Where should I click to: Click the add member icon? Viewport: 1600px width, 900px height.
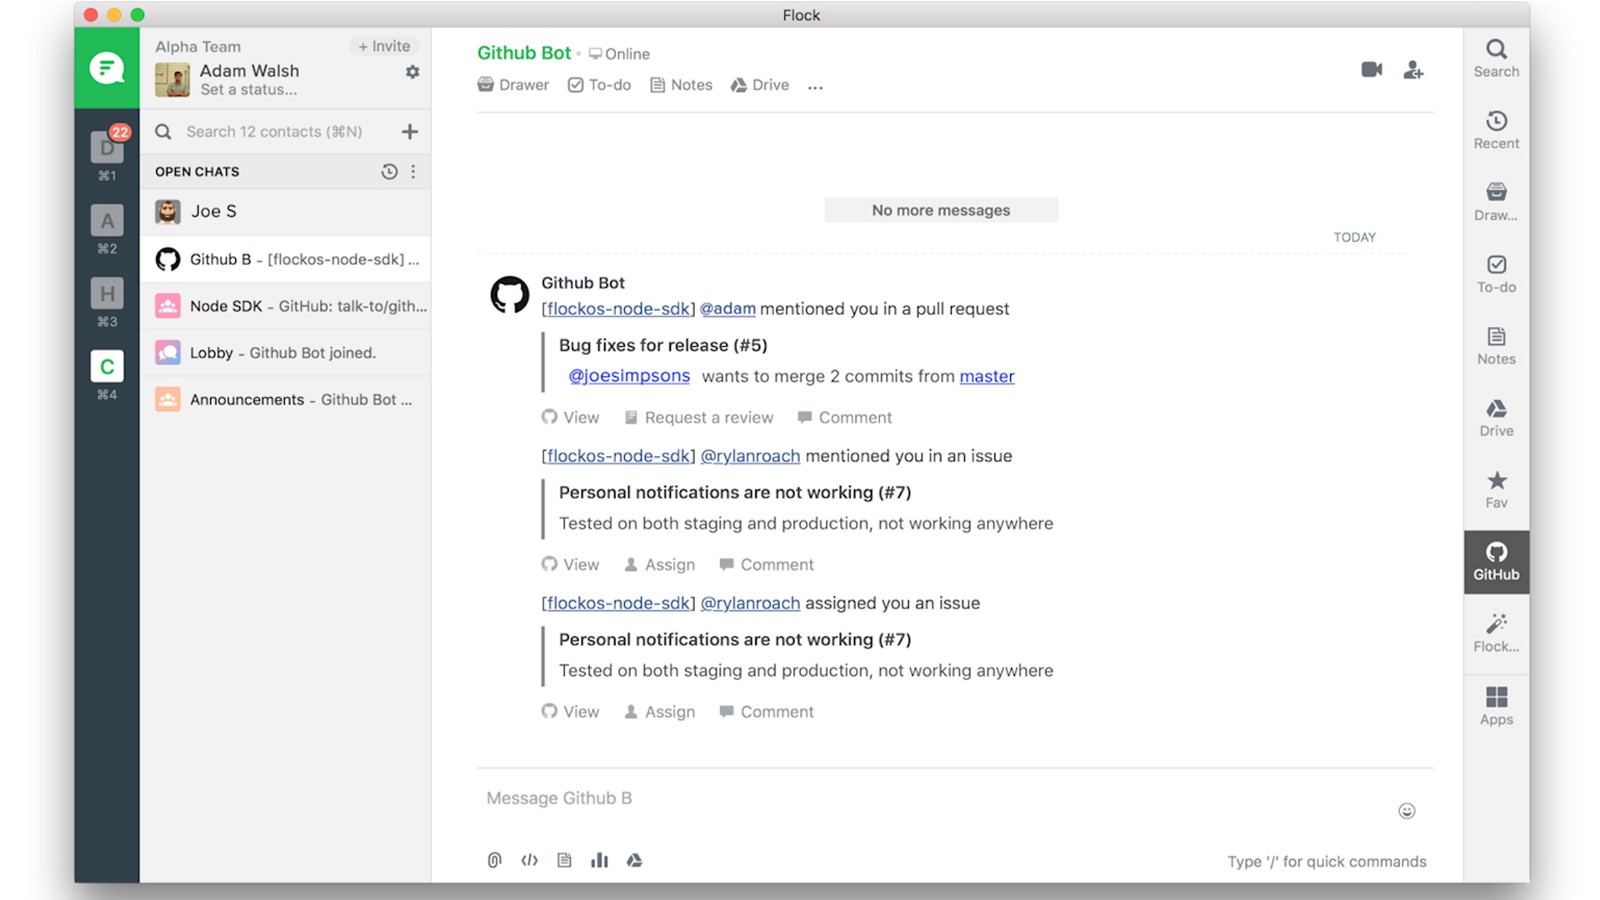point(1413,69)
